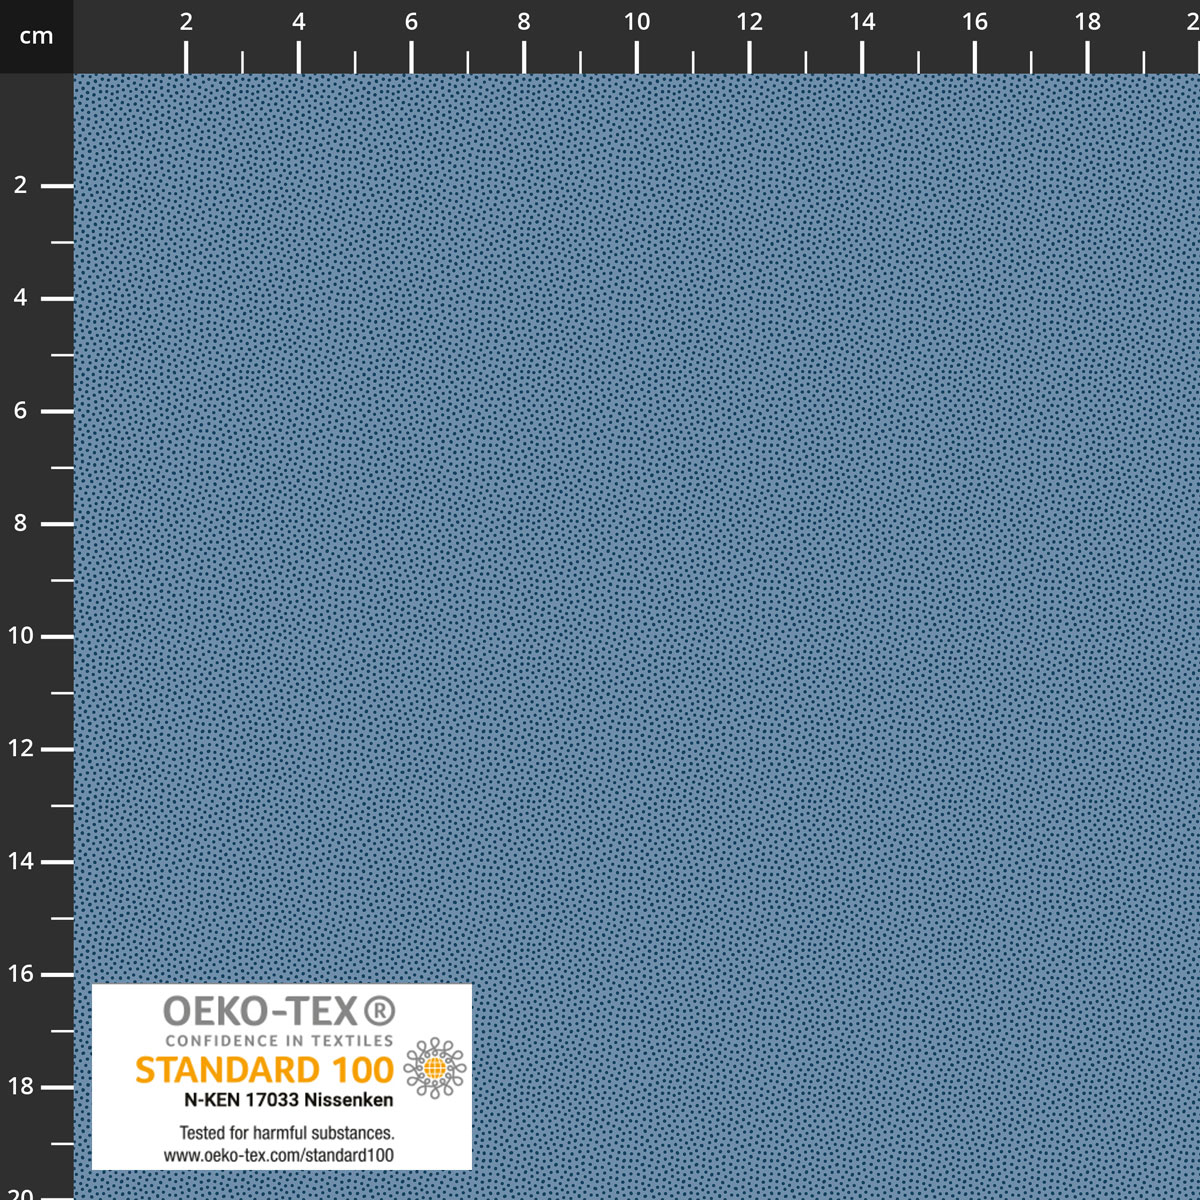This screenshot has height=1200, width=1200.
Task: Click the 4 mark on left ruler
Action: [20, 298]
